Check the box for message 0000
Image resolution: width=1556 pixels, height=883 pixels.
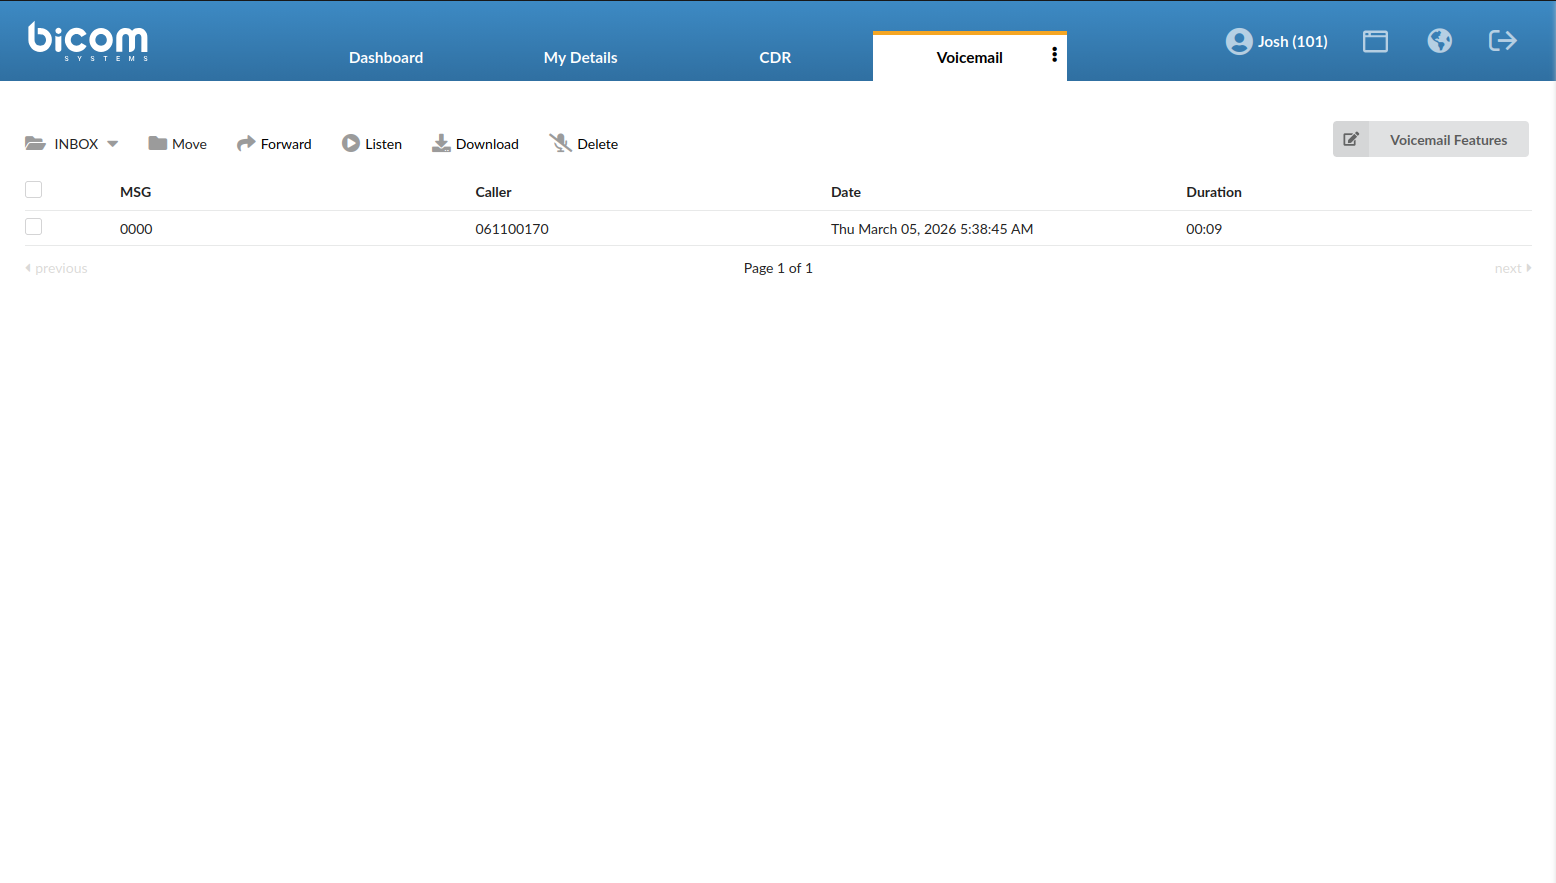pyautogui.click(x=33, y=227)
